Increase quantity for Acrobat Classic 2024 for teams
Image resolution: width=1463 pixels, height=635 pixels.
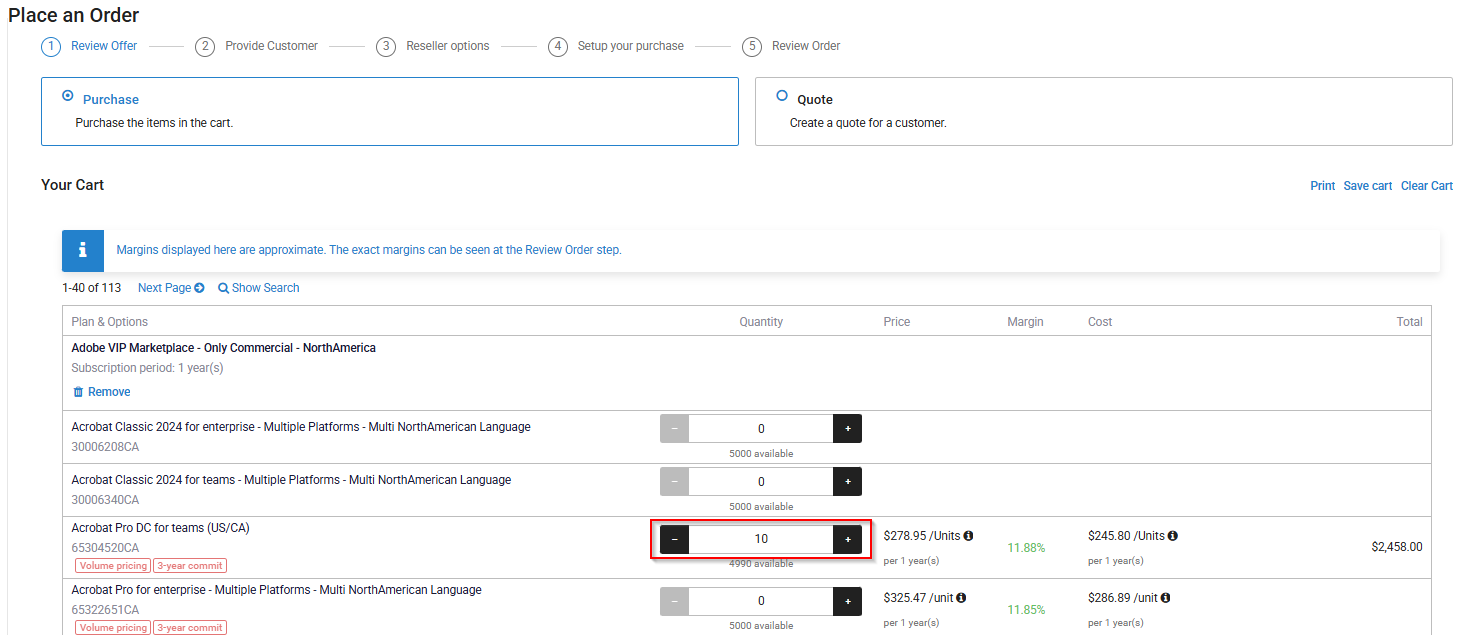(x=847, y=481)
